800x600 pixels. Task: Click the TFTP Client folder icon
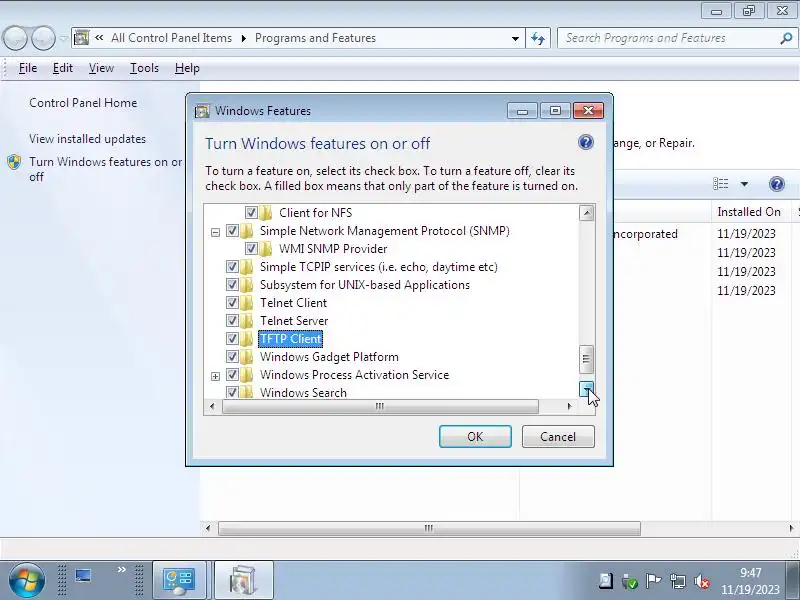247,338
